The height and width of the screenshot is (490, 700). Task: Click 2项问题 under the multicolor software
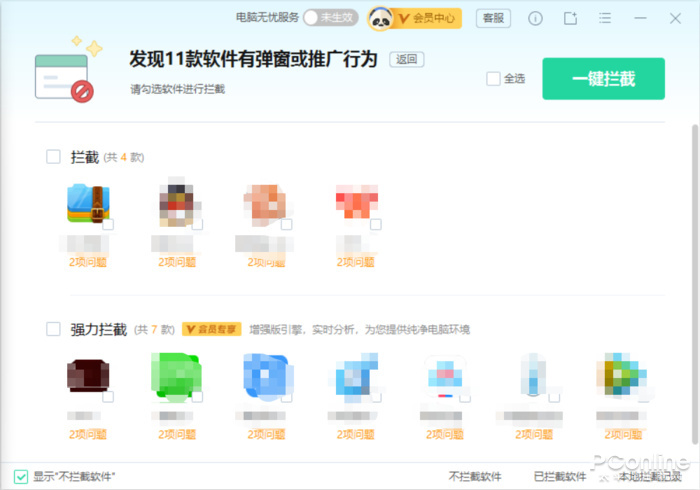[623, 434]
